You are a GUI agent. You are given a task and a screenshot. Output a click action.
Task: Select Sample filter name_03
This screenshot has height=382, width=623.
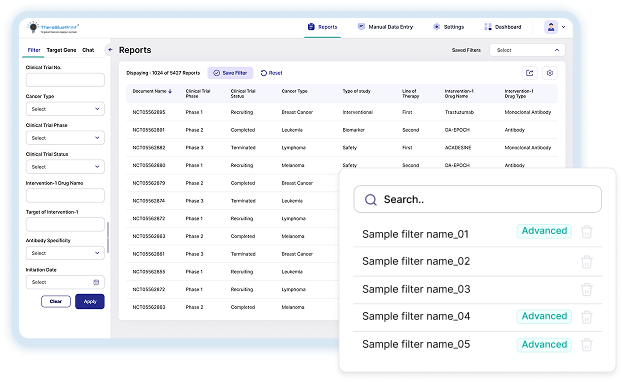(416, 289)
